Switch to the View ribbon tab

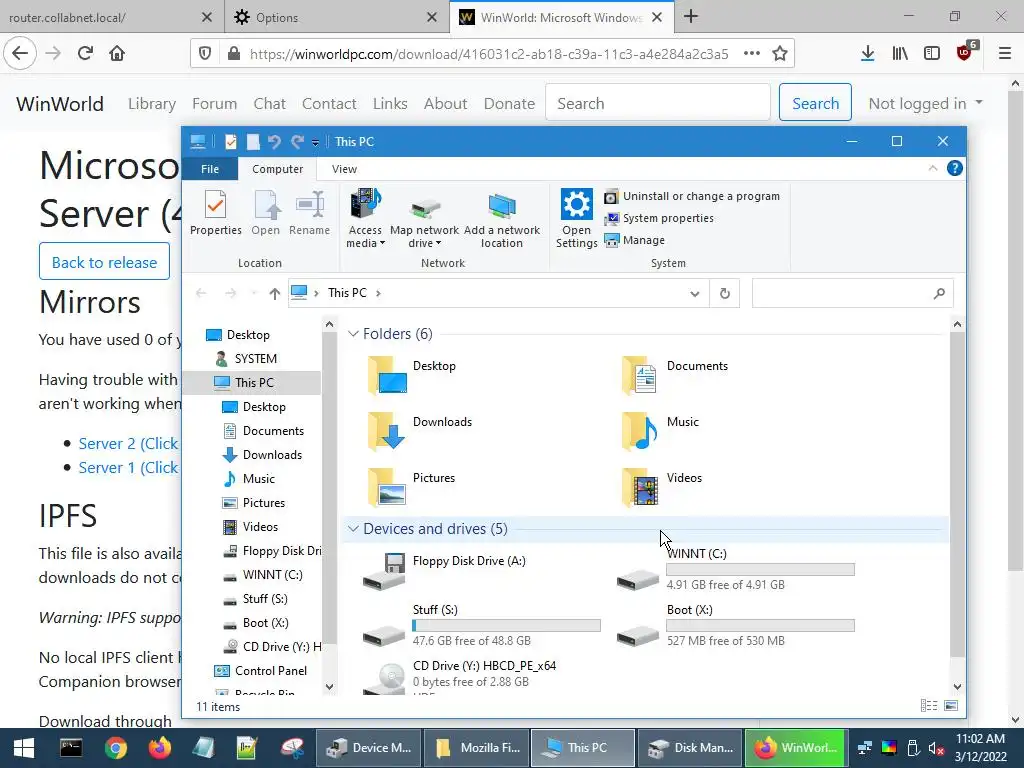pyautogui.click(x=344, y=169)
